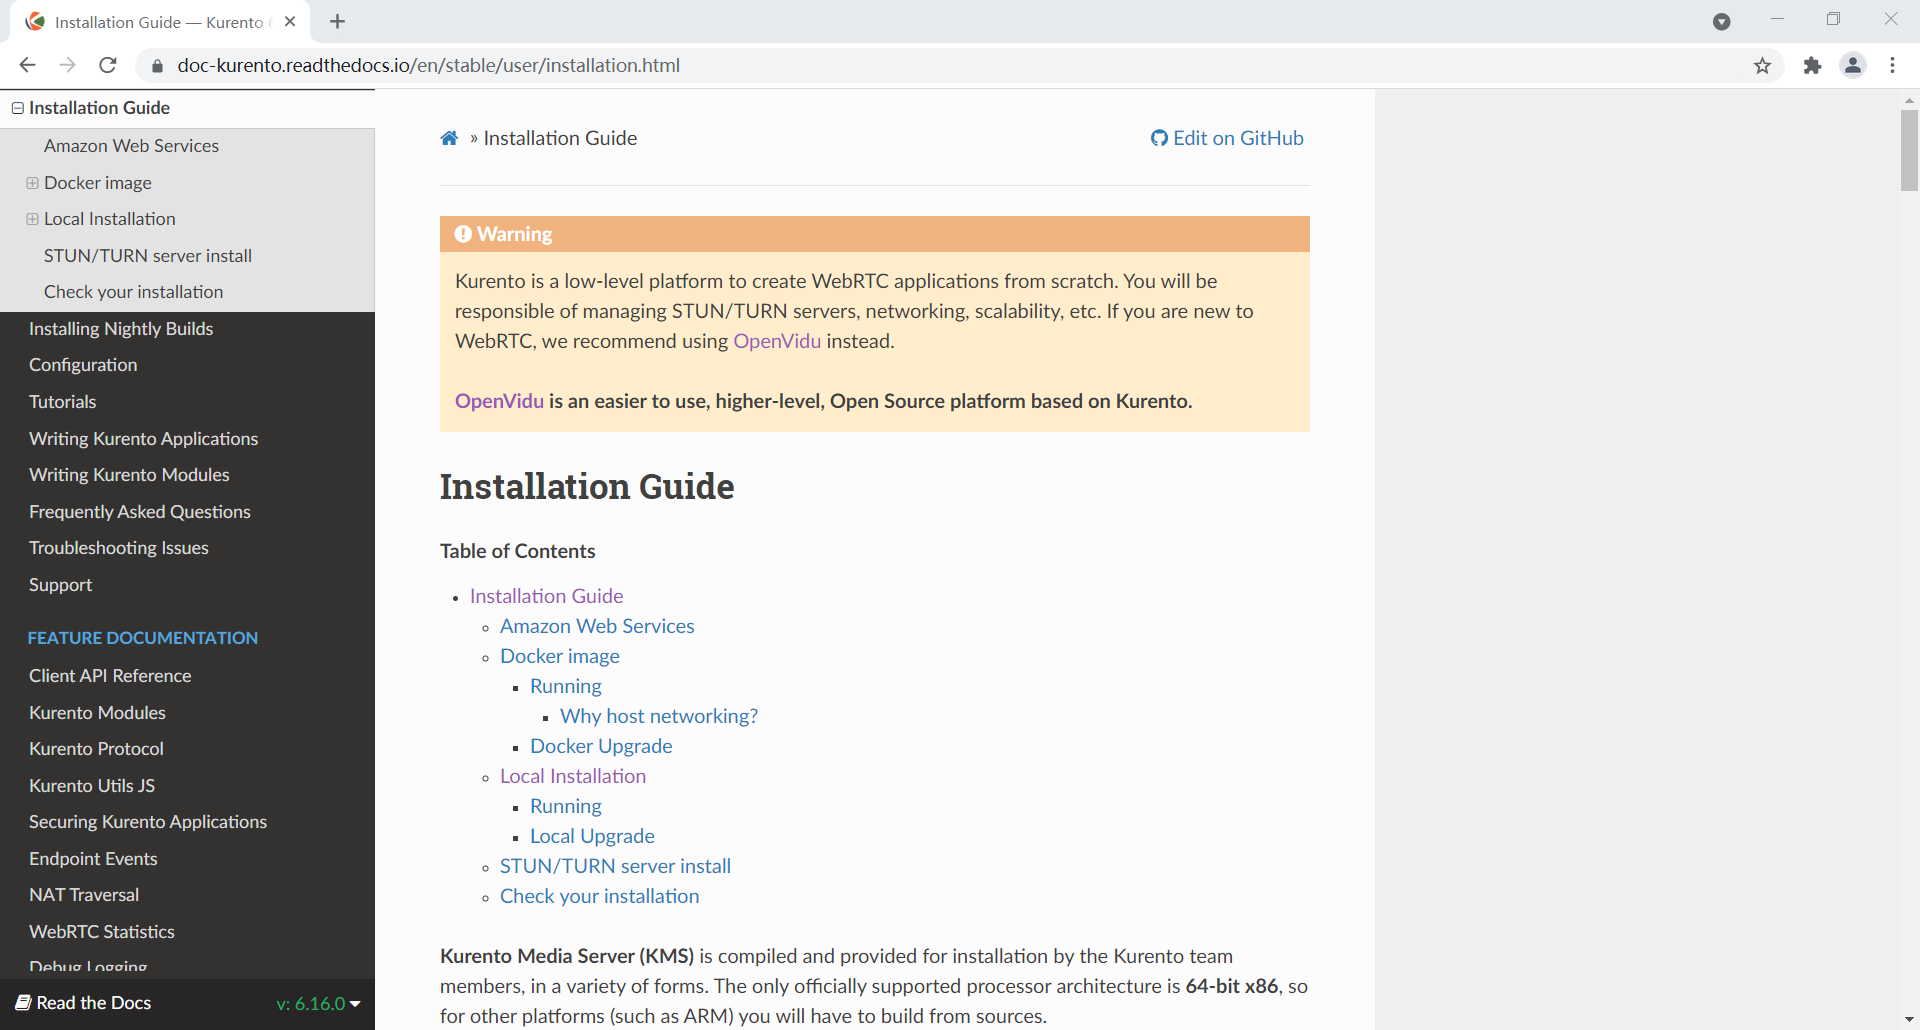Click Docker image contents link
Screen dimensions: 1920x1030
[x=560, y=656]
